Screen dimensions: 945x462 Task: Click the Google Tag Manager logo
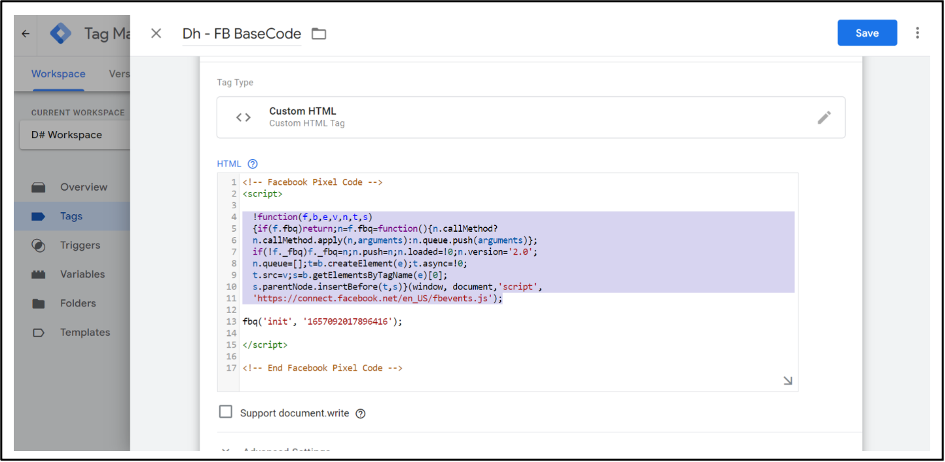(x=61, y=34)
